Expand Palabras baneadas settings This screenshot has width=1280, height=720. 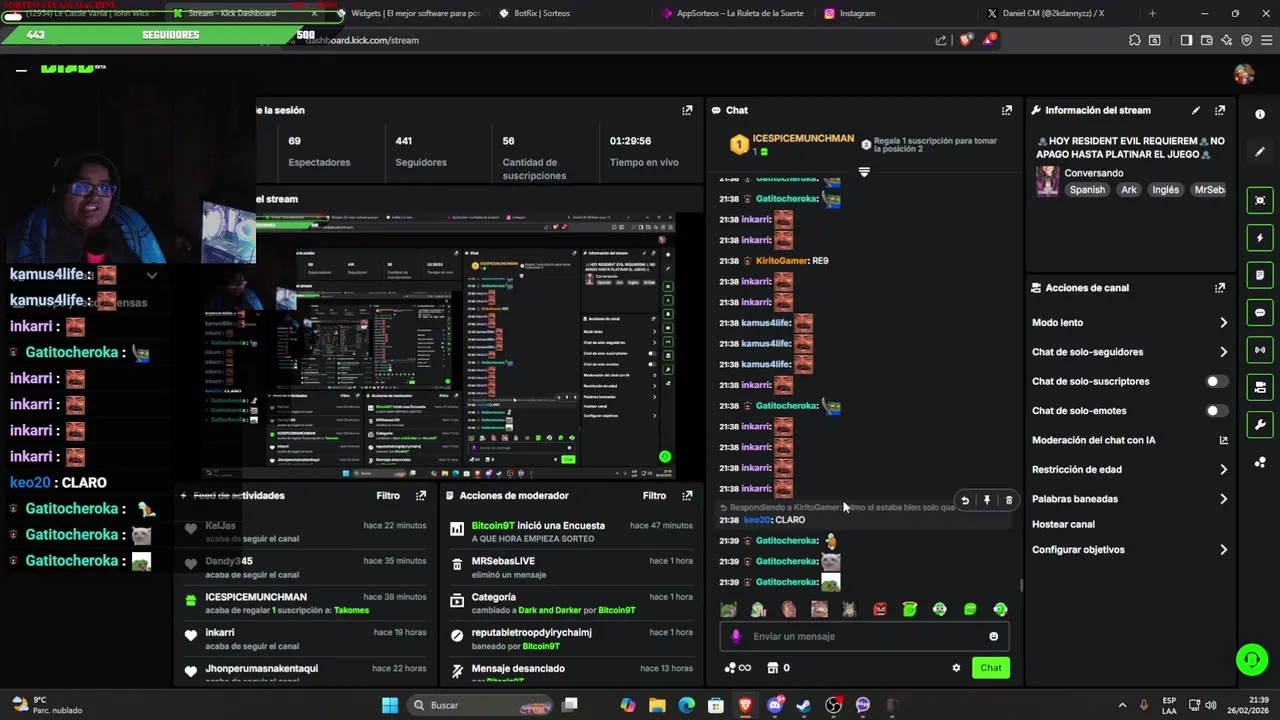point(1223,499)
